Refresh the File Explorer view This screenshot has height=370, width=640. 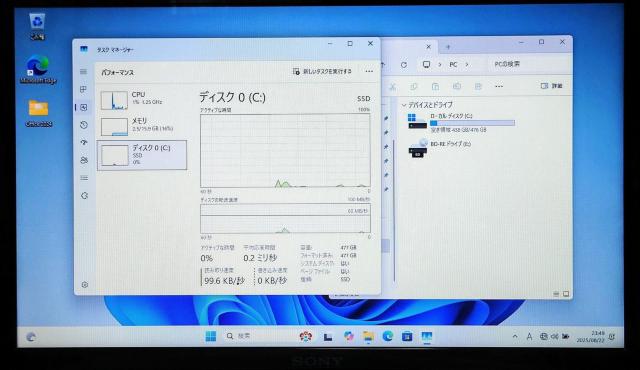pyautogui.click(x=404, y=64)
